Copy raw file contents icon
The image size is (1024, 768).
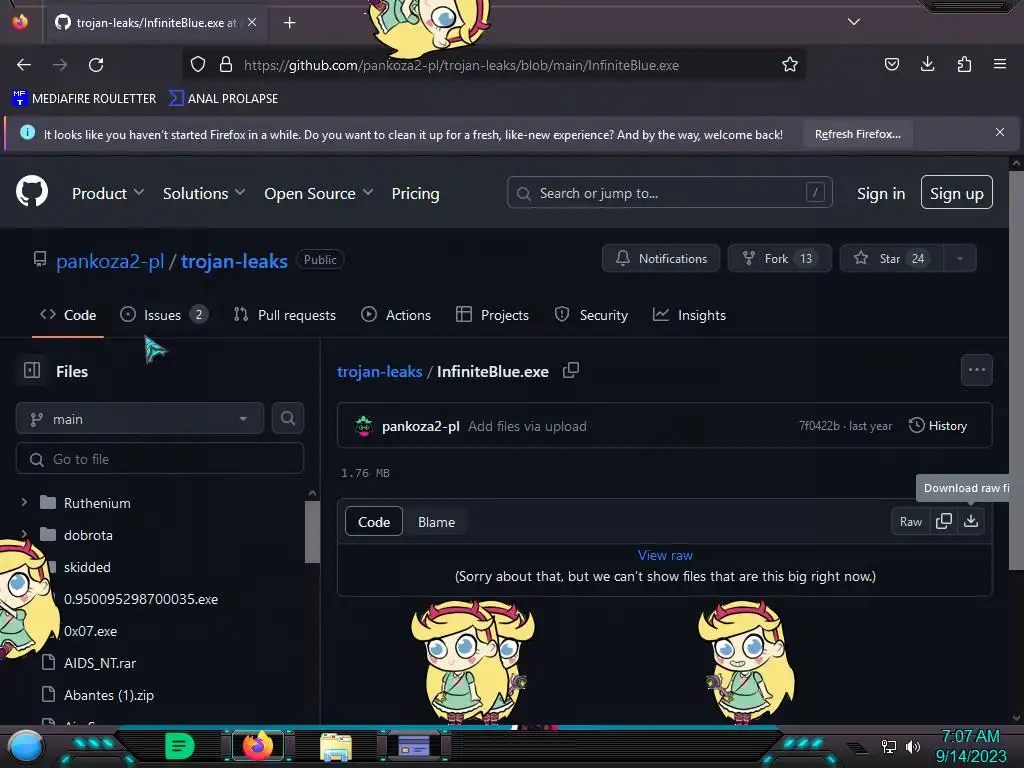coord(944,521)
